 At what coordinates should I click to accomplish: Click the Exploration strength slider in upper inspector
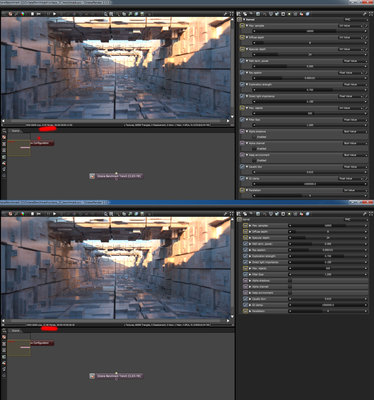pos(310,90)
